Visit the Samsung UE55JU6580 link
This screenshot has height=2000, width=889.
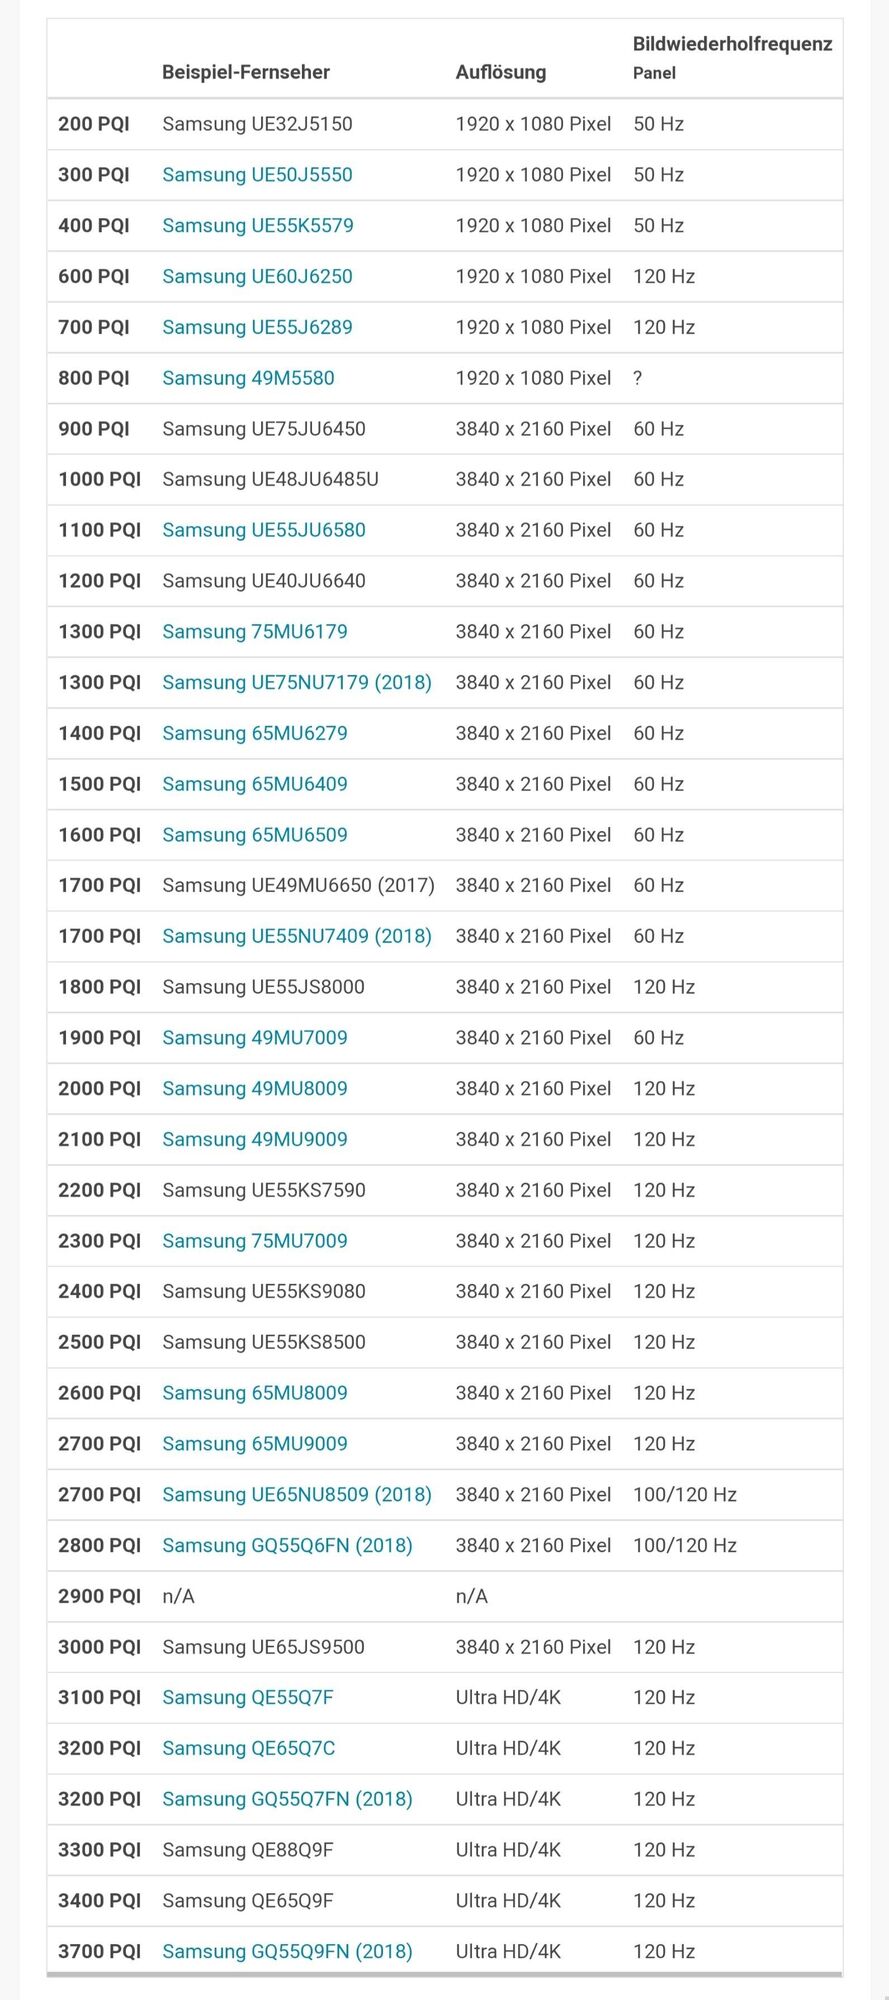[x=264, y=530]
